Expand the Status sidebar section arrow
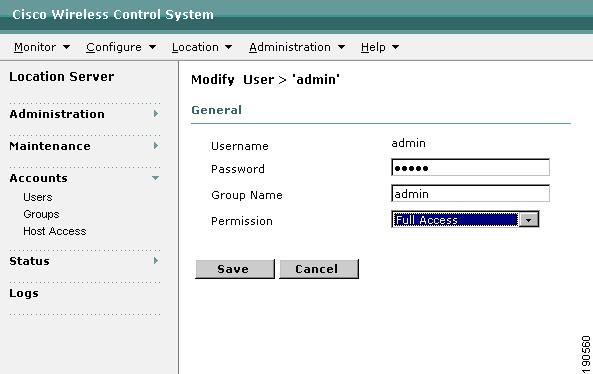This screenshot has width=593, height=374. [x=155, y=261]
